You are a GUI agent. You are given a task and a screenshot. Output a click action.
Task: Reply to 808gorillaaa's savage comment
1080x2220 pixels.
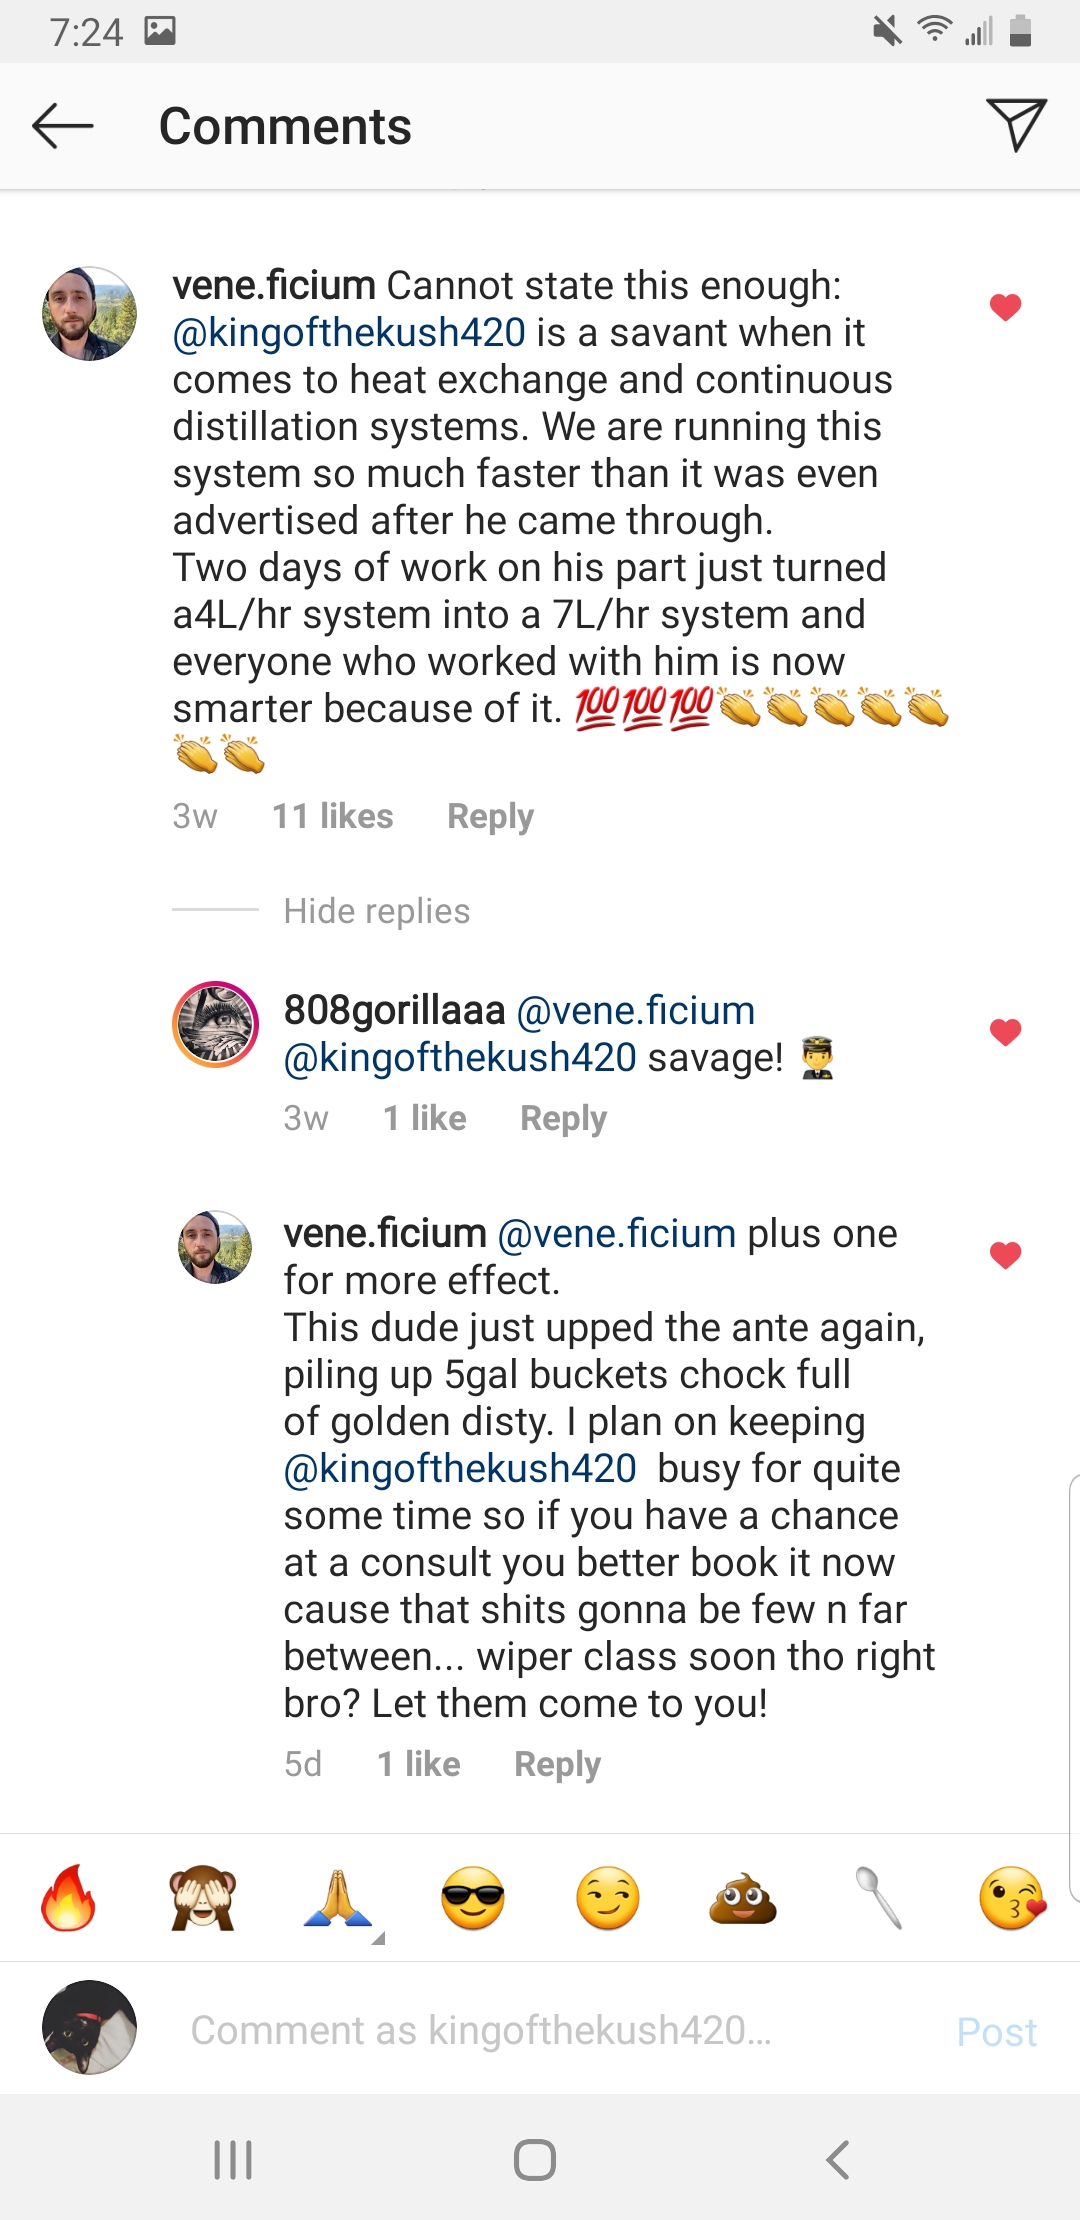coord(563,1118)
